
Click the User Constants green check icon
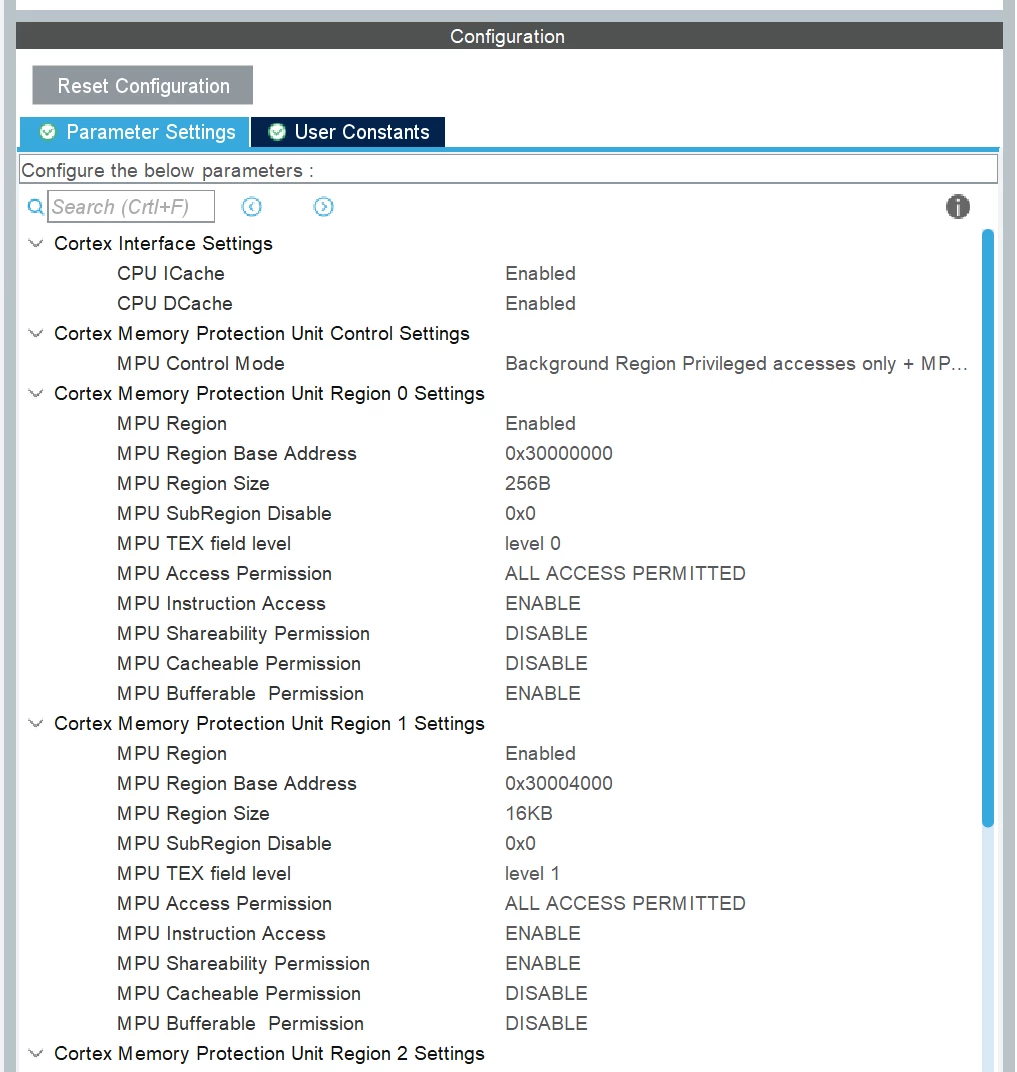pyautogui.click(x=277, y=132)
